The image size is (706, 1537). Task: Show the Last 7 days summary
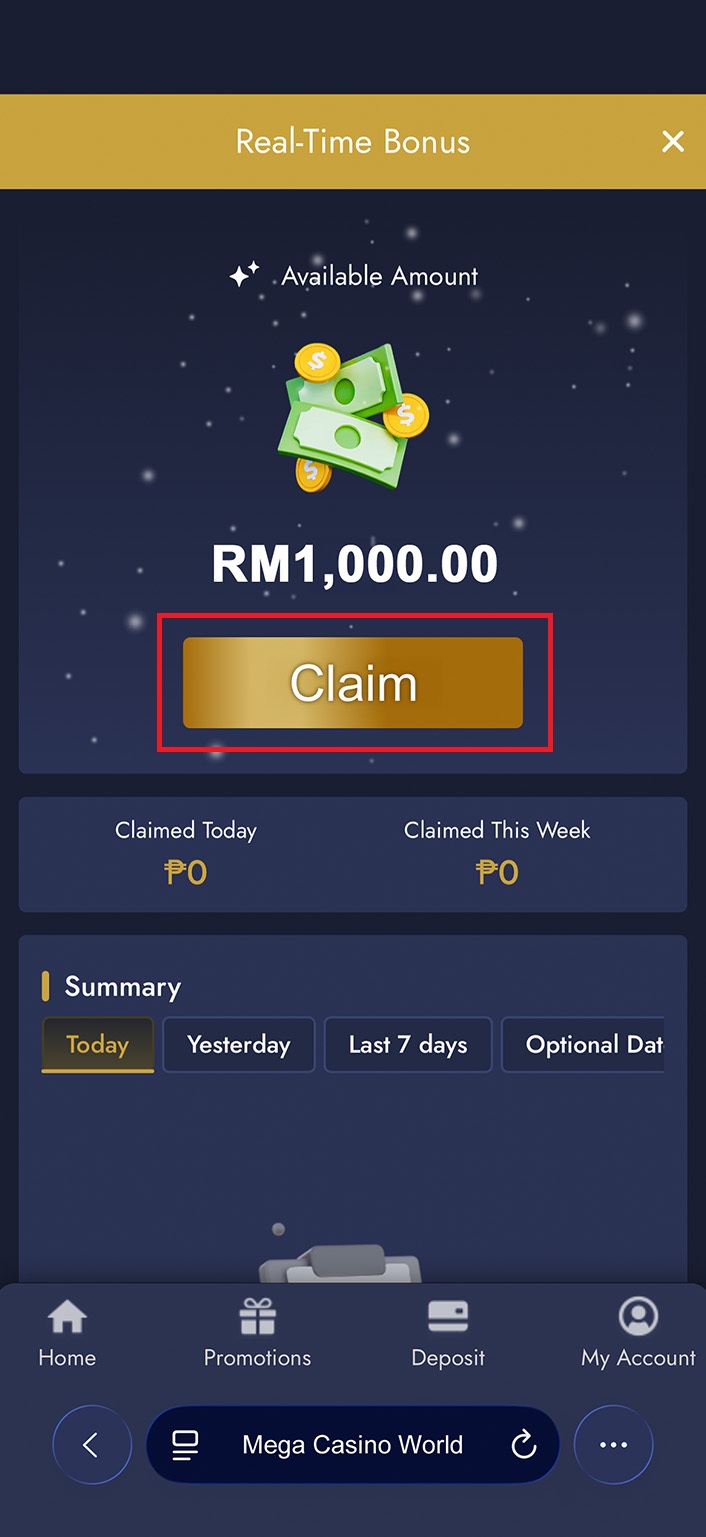(x=408, y=1045)
